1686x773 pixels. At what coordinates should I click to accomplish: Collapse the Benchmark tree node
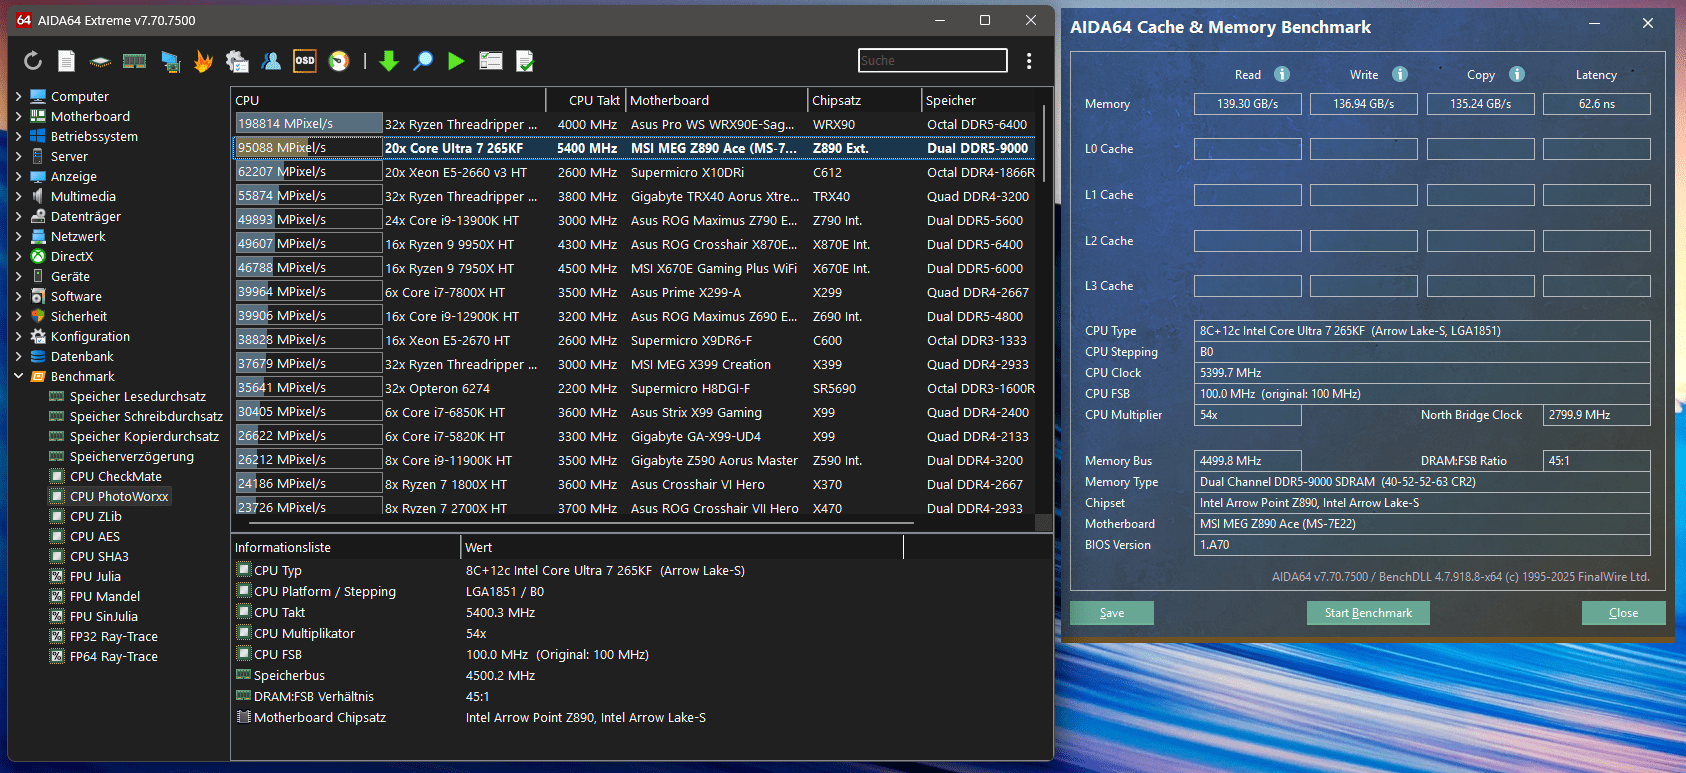click(18, 377)
